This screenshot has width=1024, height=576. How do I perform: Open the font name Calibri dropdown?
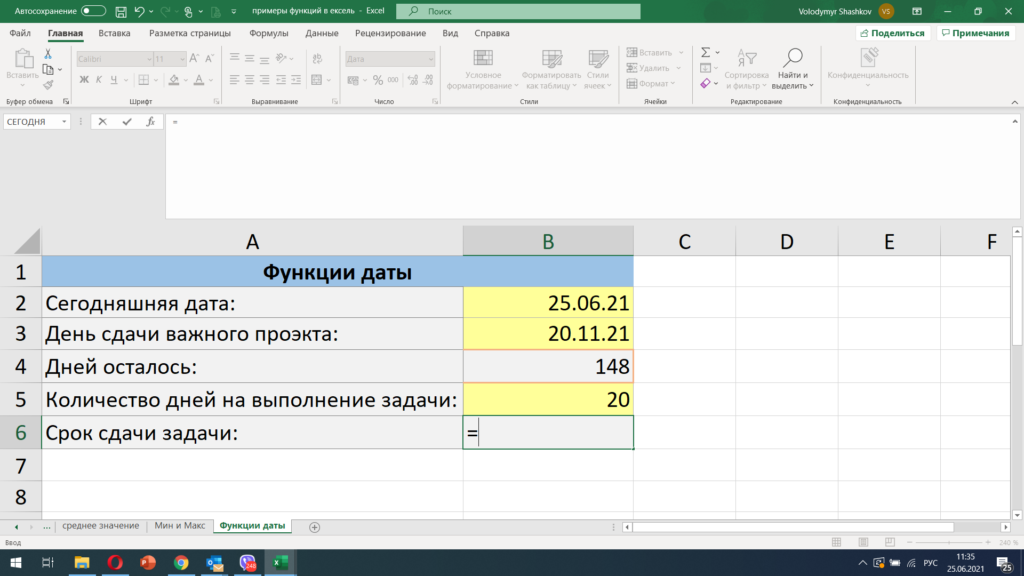pos(150,59)
